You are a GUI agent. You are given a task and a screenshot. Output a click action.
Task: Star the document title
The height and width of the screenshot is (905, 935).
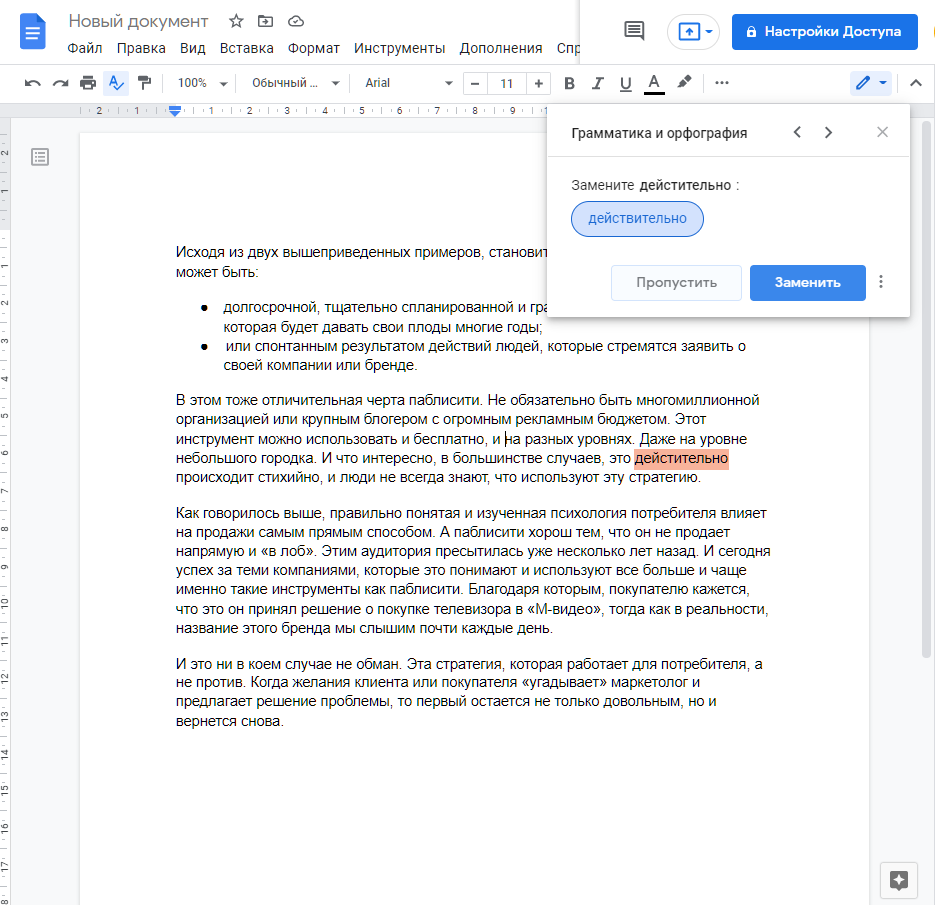click(x=236, y=21)
